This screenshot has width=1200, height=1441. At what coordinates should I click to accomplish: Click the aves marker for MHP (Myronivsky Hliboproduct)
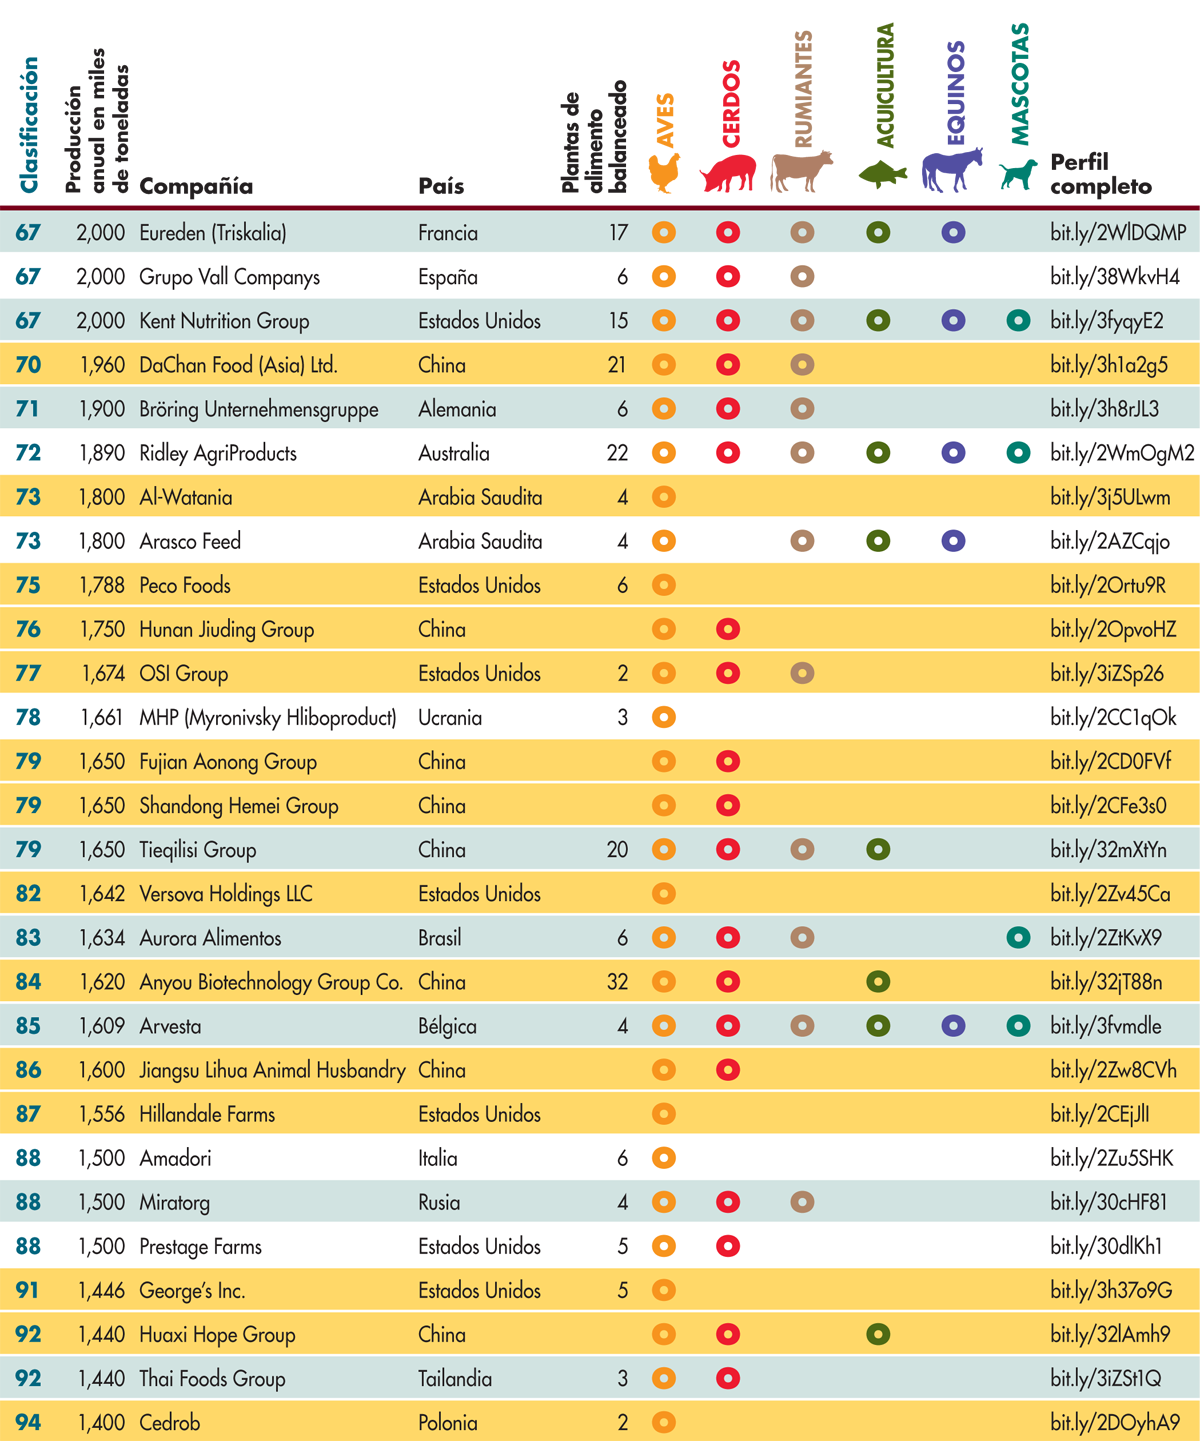664,717
